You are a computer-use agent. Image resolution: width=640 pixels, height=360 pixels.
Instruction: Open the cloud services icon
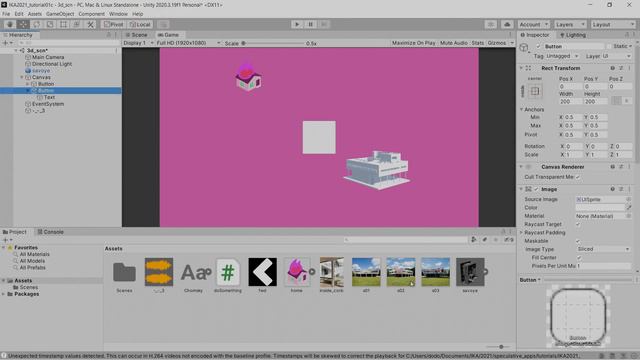pos(507,24)
